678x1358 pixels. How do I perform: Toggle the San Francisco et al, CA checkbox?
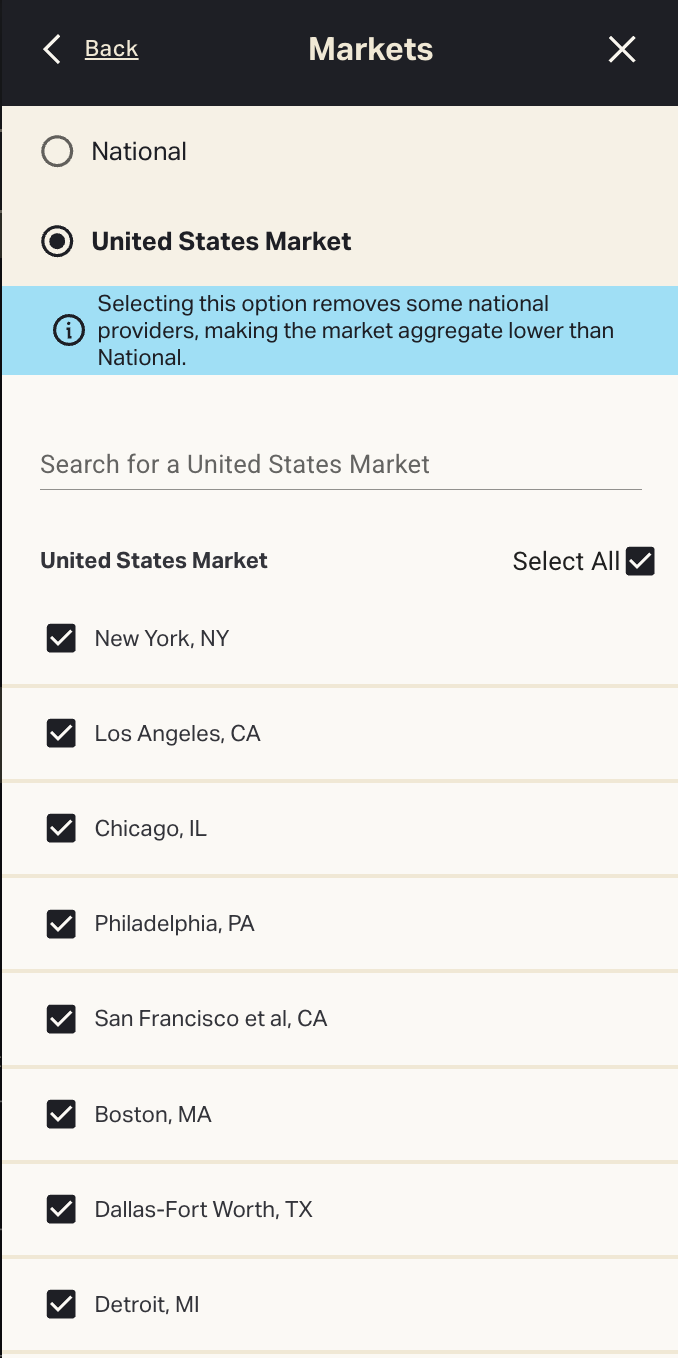[x=62, y=1019]
